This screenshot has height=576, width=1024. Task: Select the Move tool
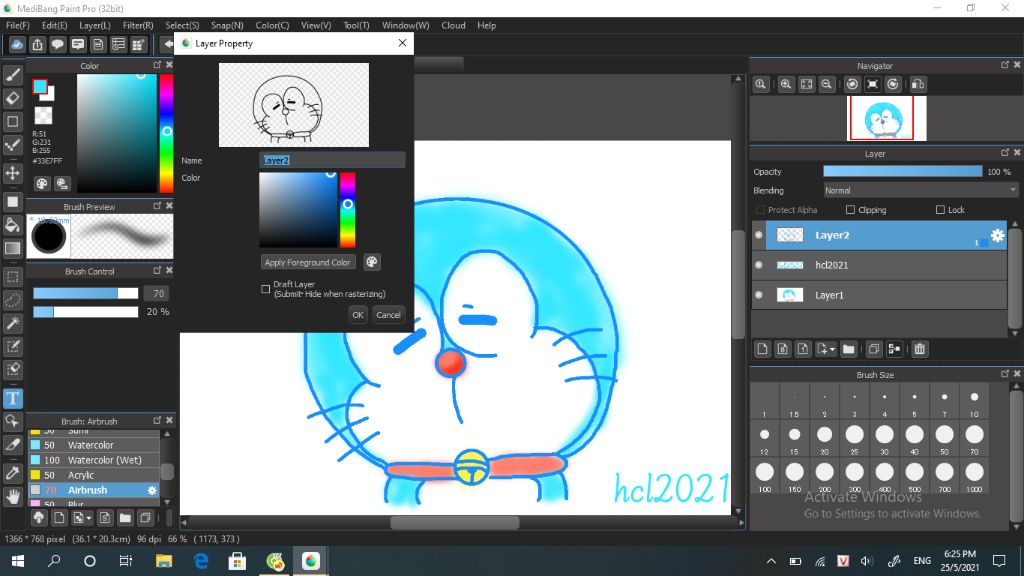[x=12, y=173]
